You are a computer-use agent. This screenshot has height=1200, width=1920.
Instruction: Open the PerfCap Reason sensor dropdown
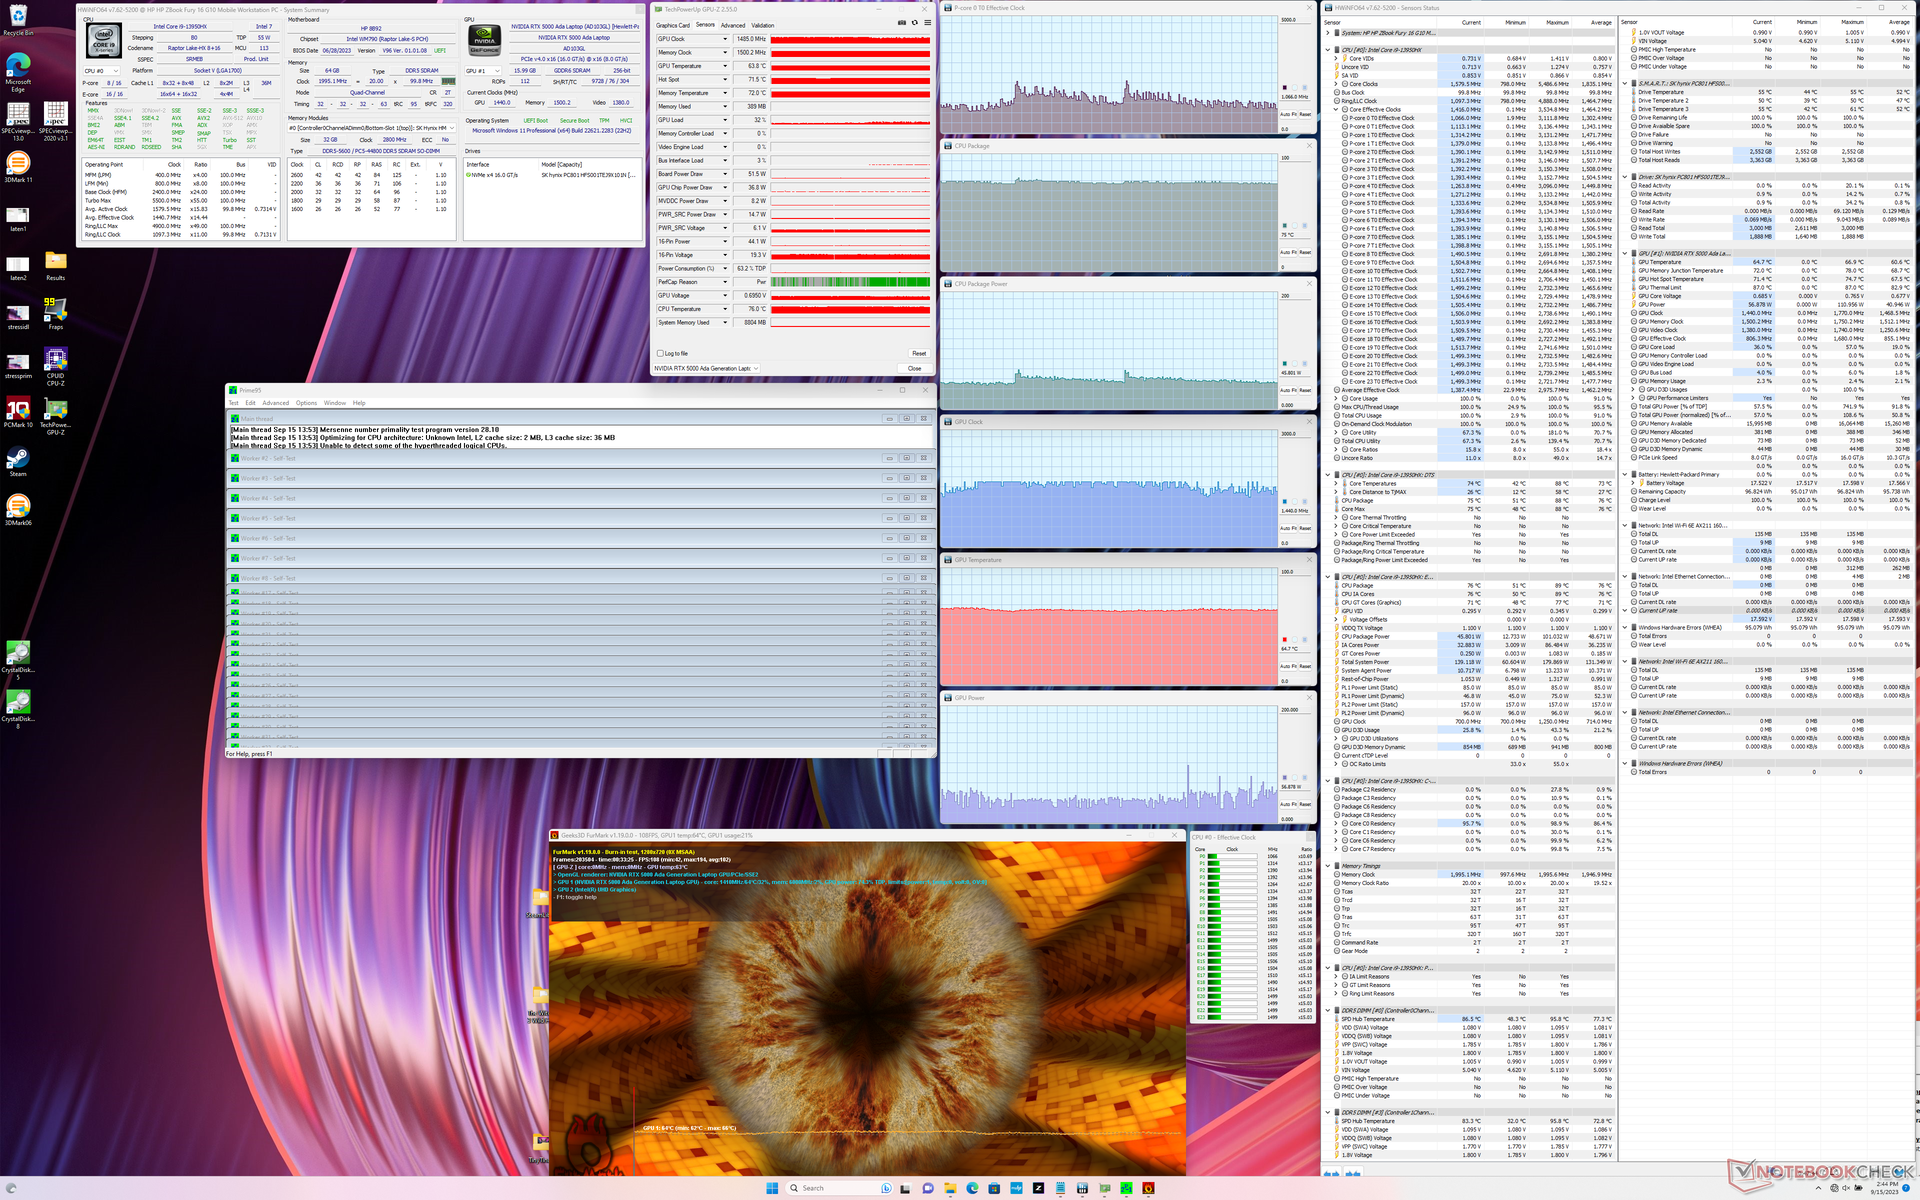point(725,282)
